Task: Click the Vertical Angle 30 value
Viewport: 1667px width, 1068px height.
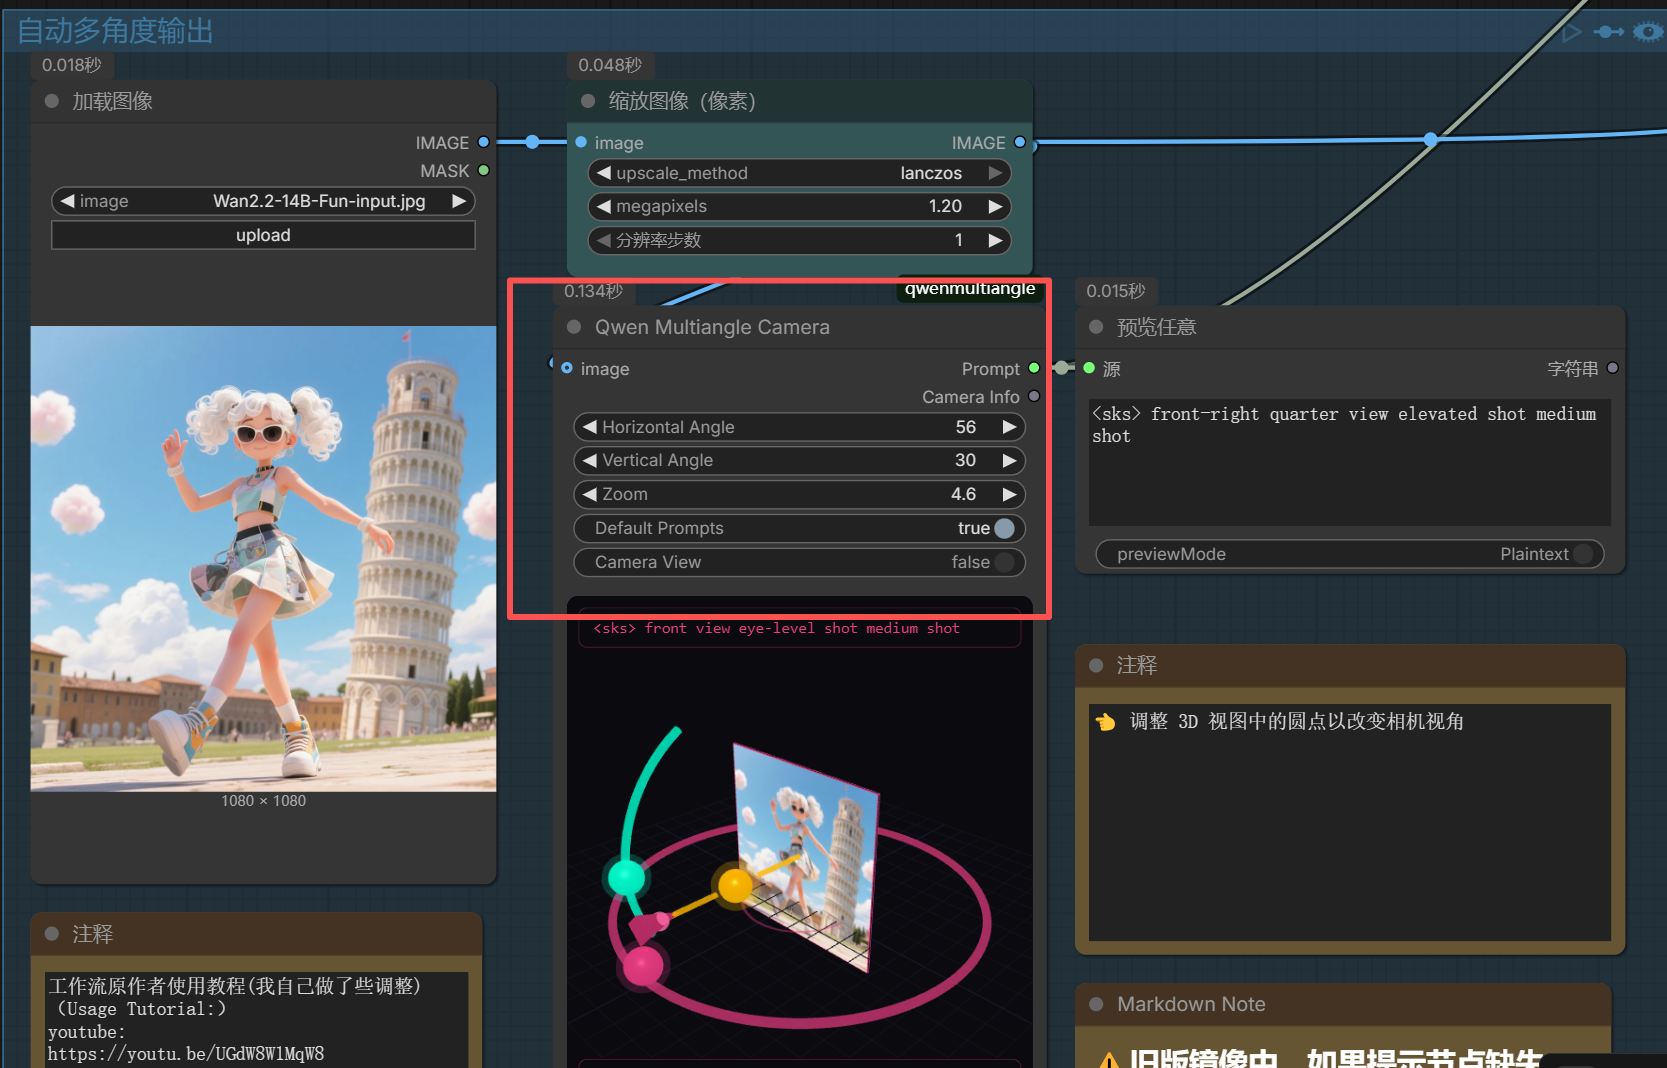Action: pyautogui.click(x=965, y=460)
